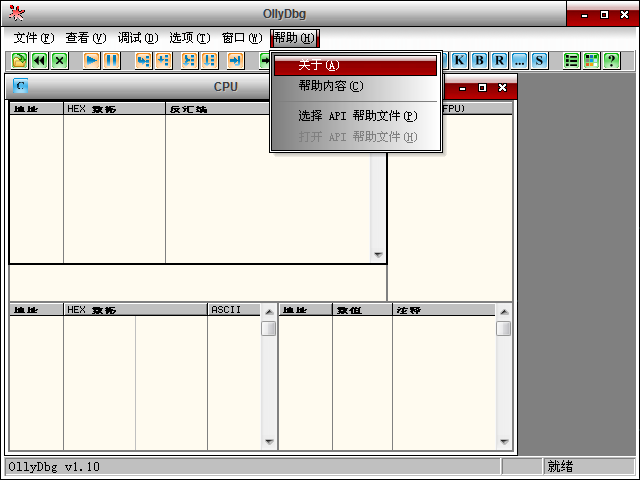Click the Close program X toolbar icon
Screen dimensions: 640x480
[x=60, y=61]
